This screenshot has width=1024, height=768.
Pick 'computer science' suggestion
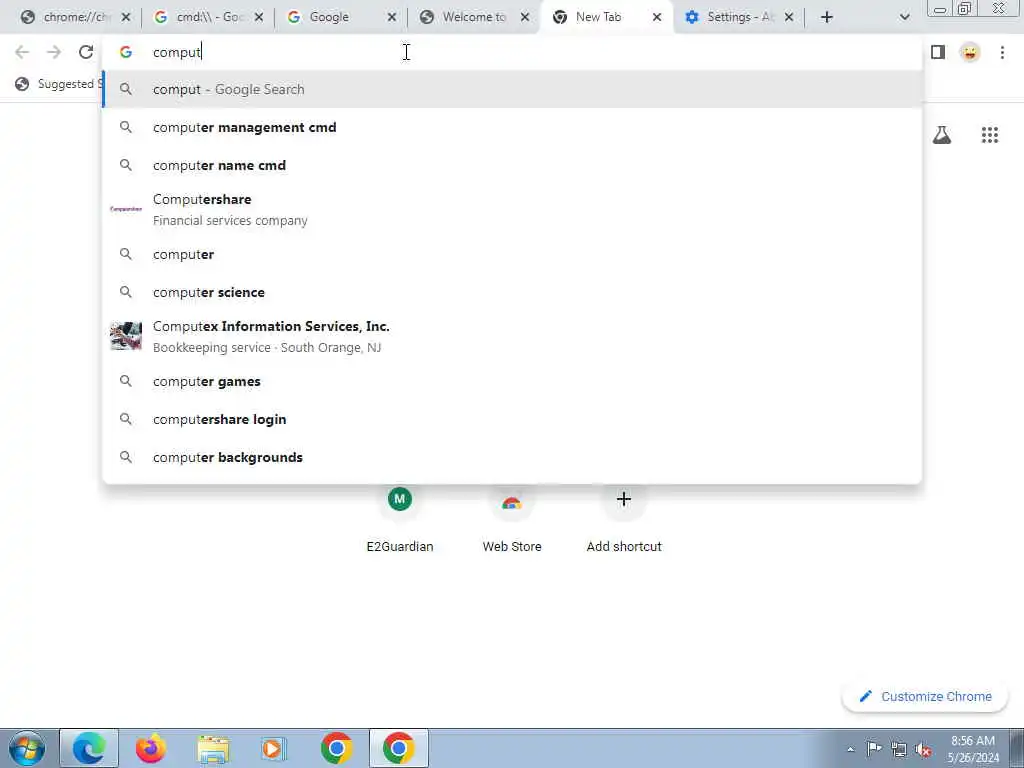[x=512, y=292]
